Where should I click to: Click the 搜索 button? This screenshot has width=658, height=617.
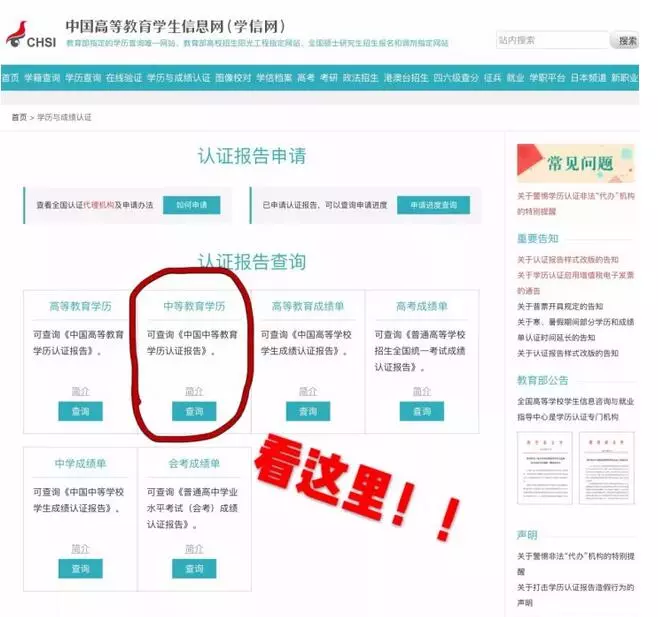point(626,40)
